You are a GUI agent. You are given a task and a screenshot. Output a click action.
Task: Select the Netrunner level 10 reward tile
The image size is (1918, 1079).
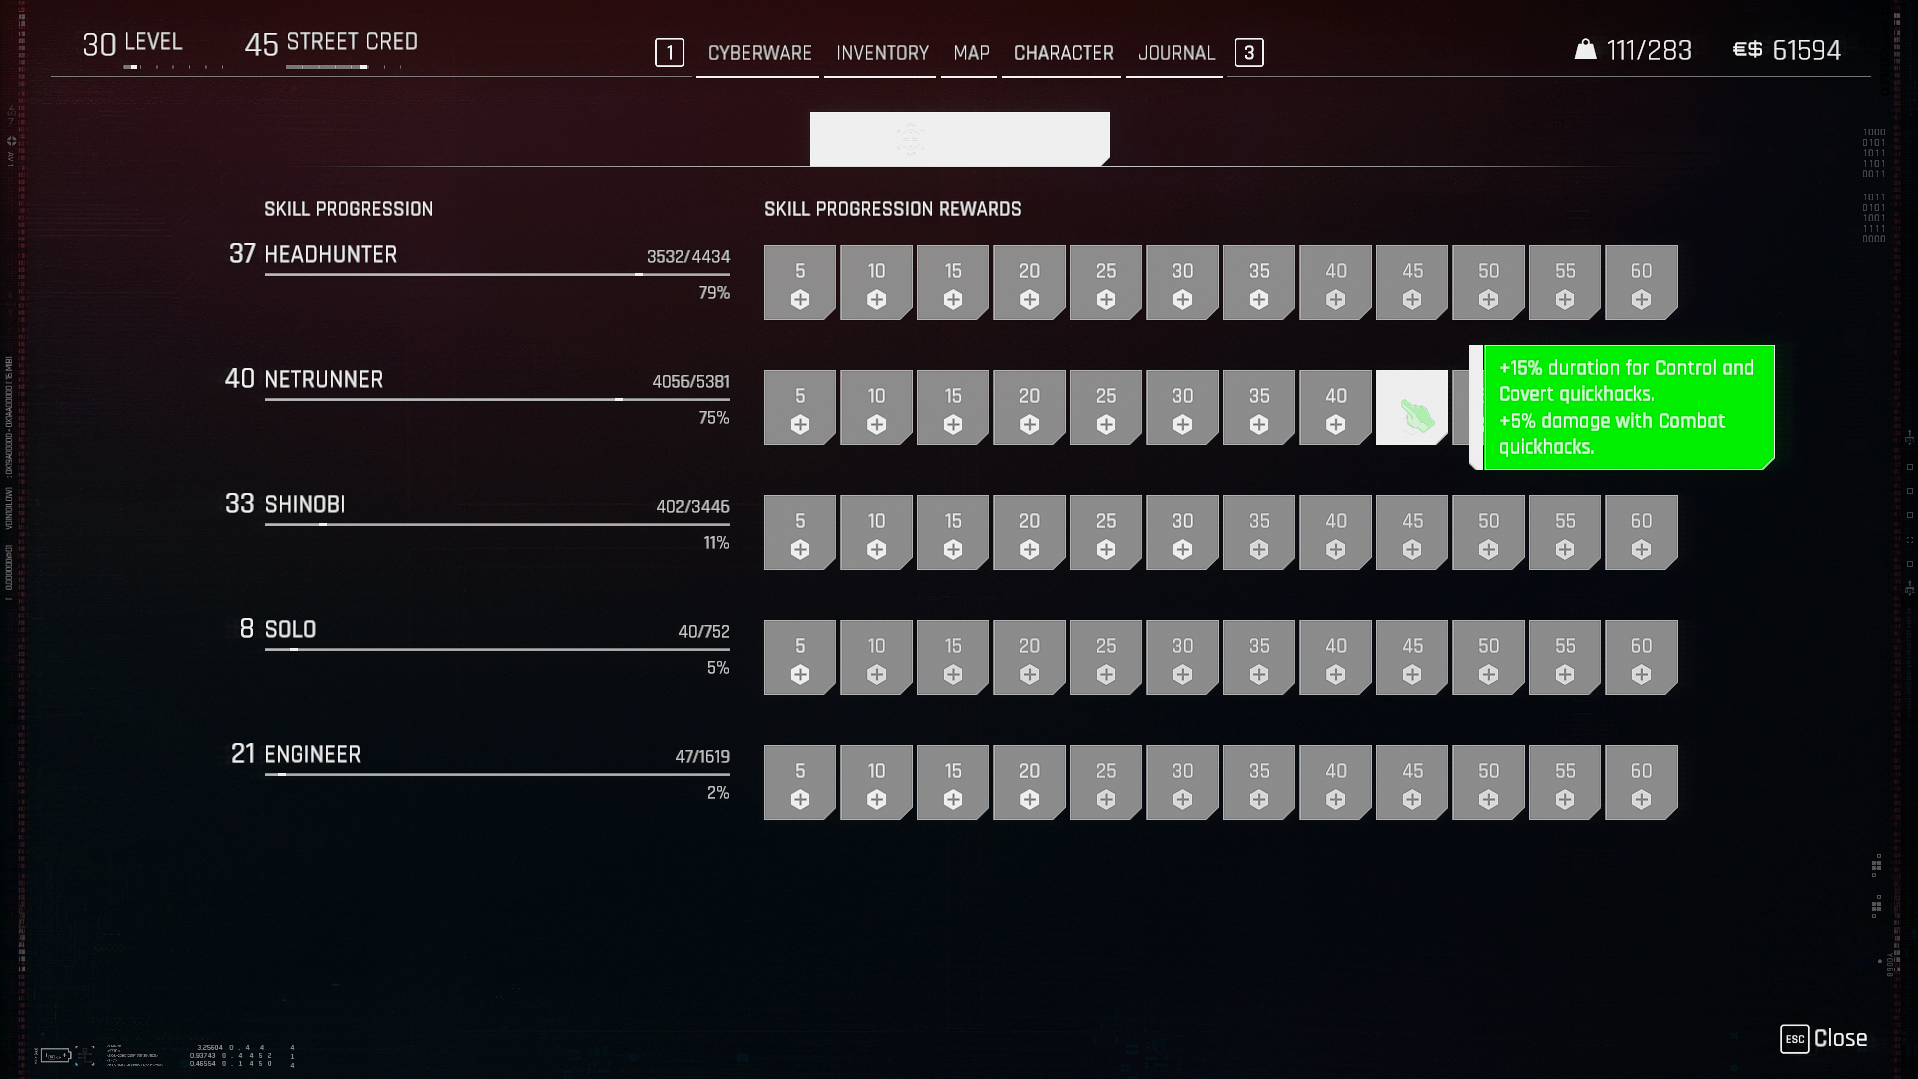point(876,408)
